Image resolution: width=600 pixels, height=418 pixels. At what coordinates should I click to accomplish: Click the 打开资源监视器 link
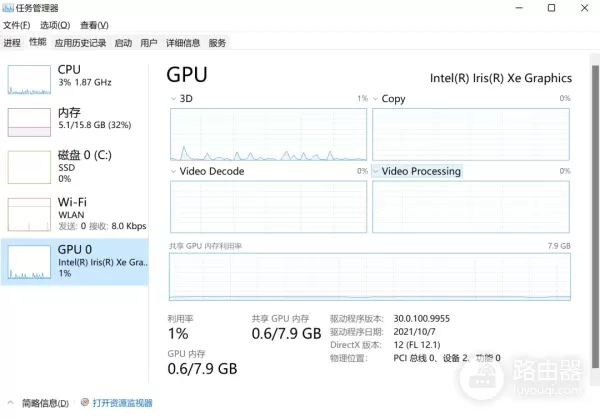point(122,403)
